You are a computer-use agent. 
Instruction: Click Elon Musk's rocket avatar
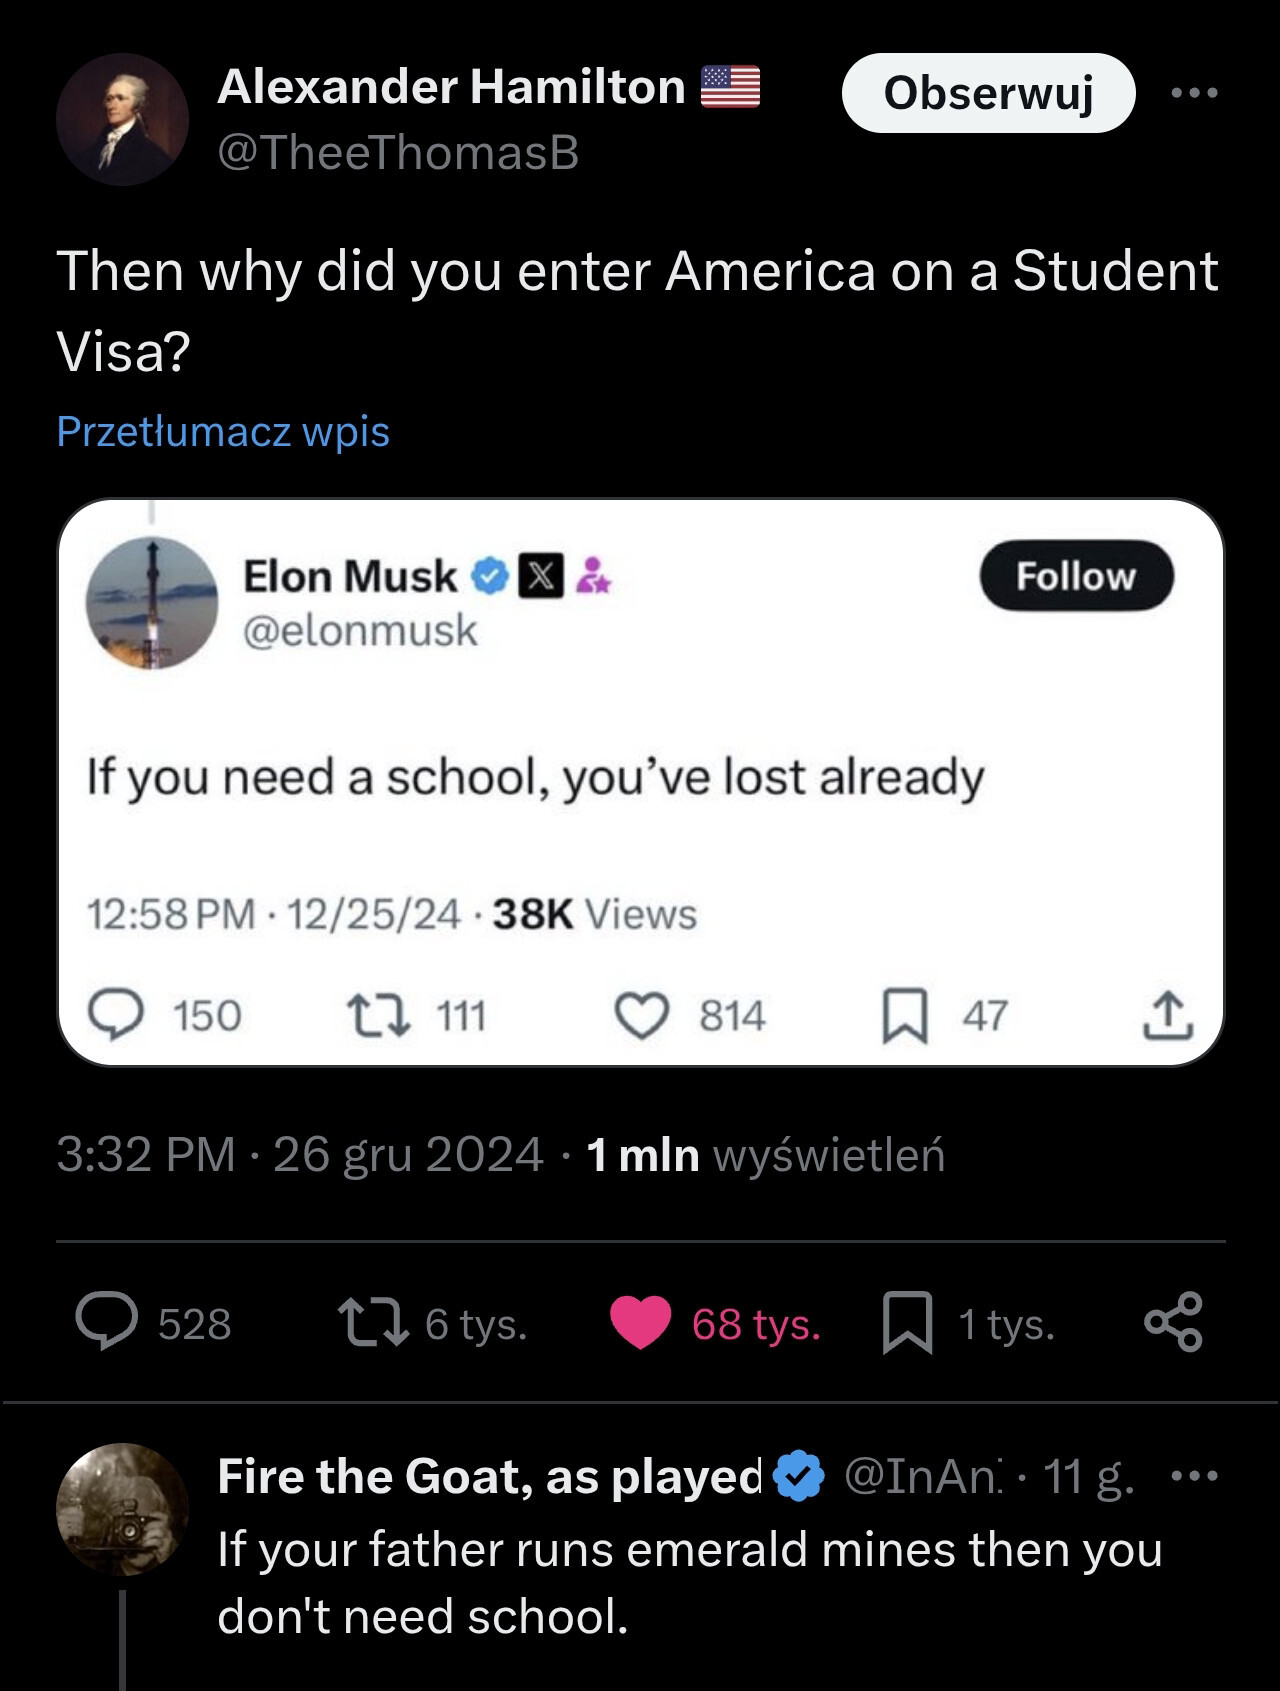(152, 603)
